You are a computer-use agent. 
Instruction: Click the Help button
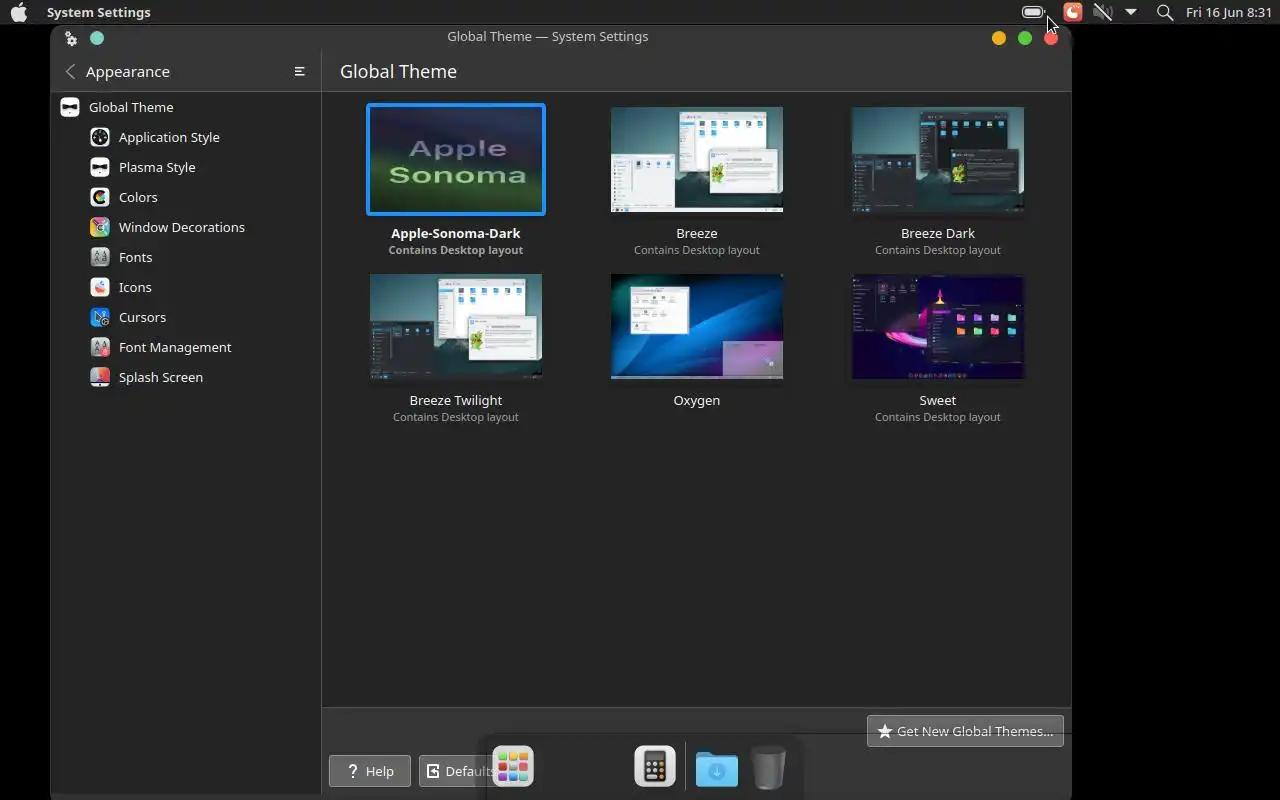point(369,771)
